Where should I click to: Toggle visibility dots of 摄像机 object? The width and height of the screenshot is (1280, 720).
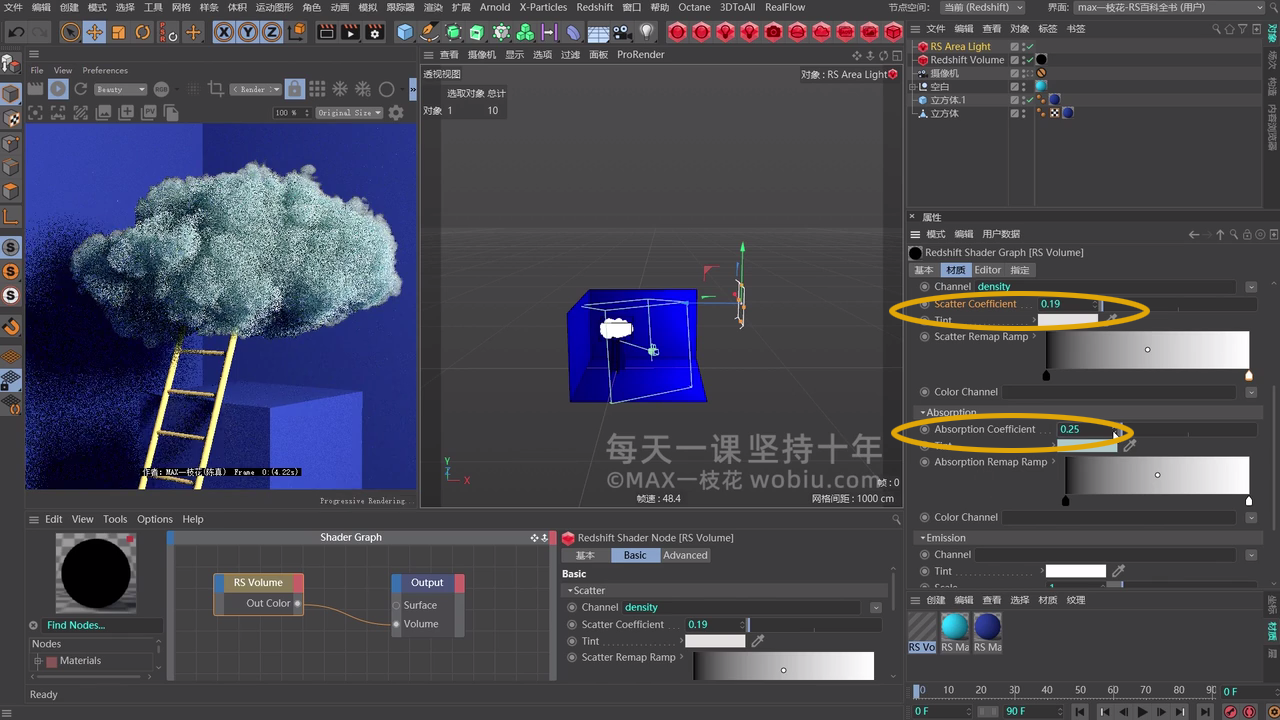click(x=1025, y=73)
